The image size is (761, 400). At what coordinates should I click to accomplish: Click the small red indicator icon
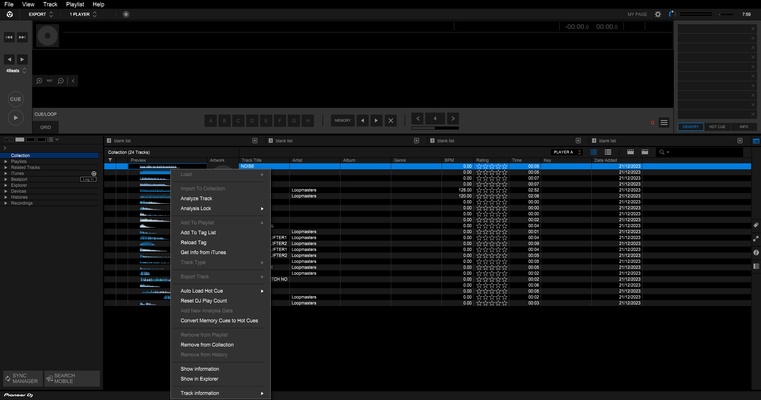coord(652,123)
